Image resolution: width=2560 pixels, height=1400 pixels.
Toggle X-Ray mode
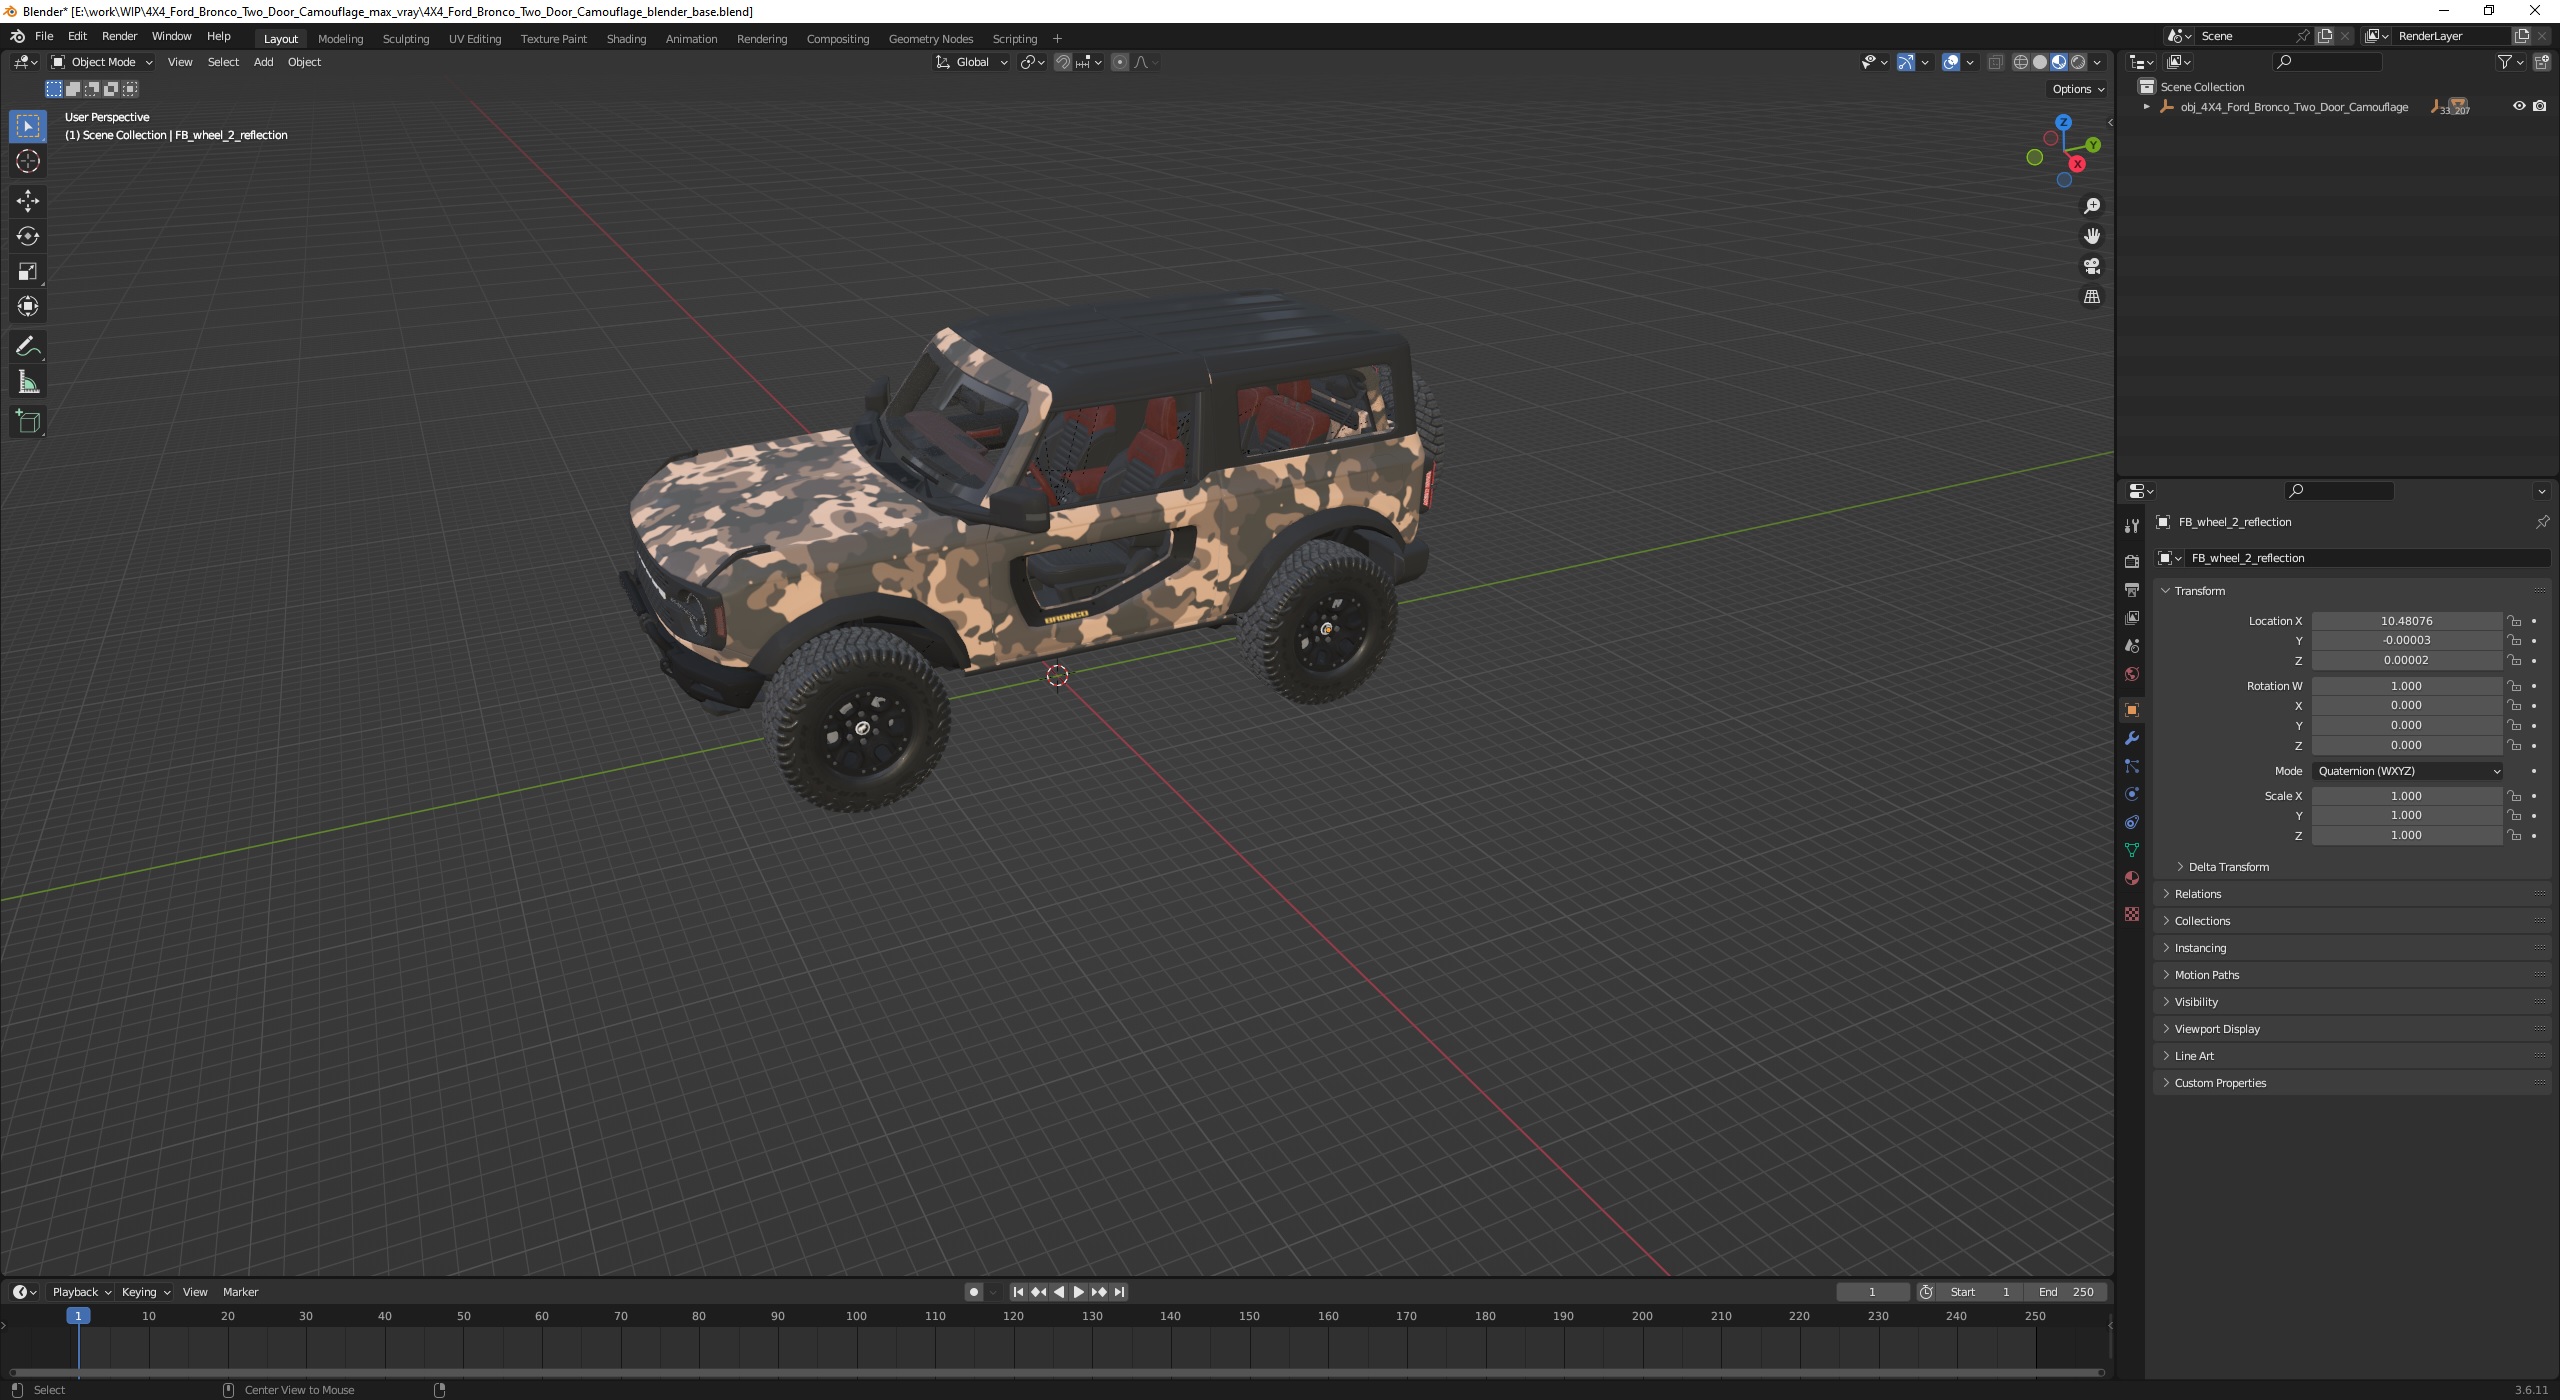click(x=1995, y=62)
